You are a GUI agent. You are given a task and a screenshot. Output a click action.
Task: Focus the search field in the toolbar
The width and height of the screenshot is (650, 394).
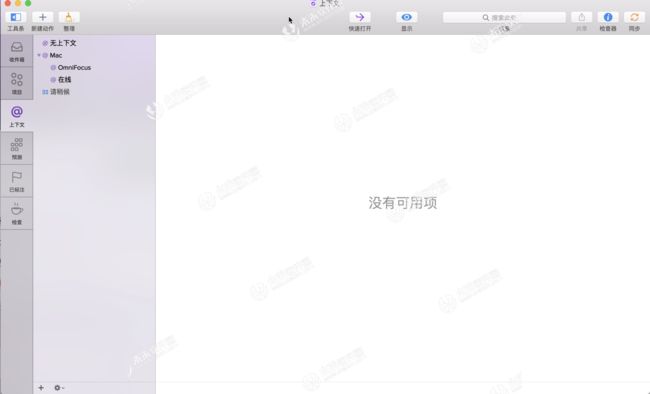coord(504,17)
